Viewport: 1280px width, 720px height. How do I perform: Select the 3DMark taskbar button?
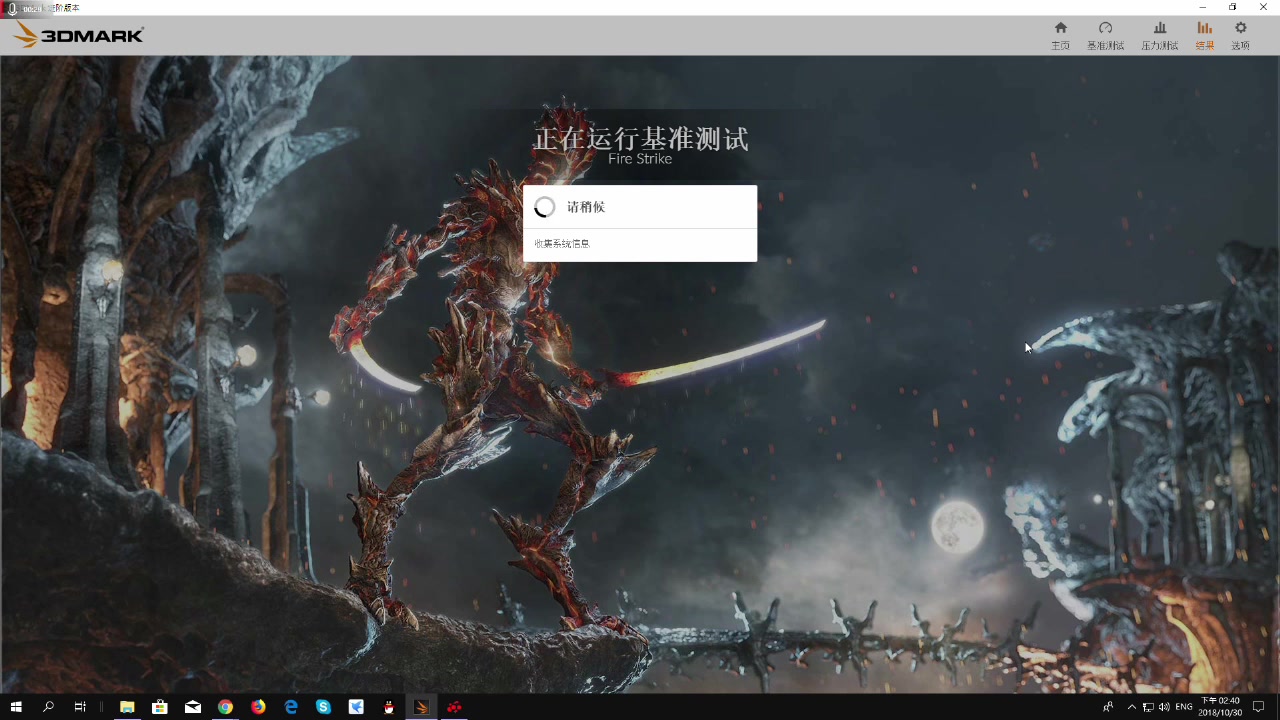point(421,707)
